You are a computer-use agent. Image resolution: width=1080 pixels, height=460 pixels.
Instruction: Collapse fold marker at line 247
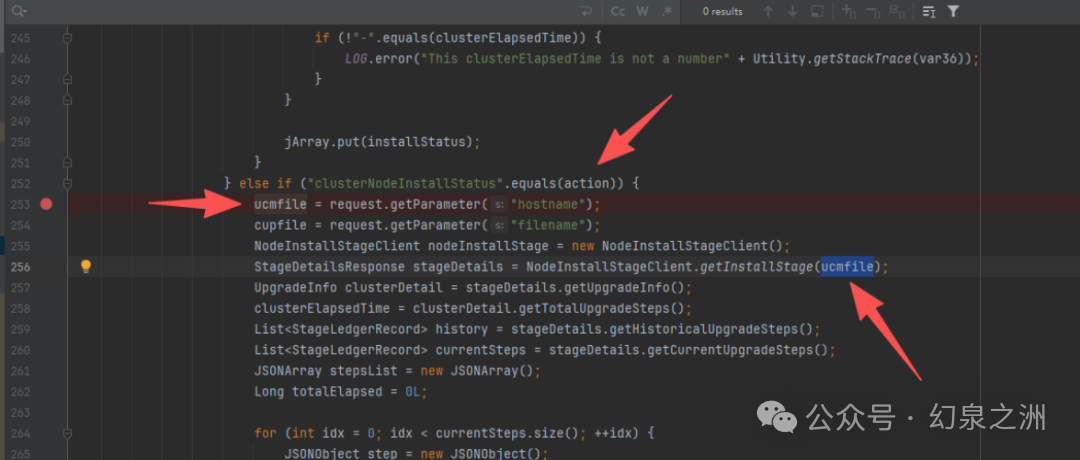coord(67,79)
